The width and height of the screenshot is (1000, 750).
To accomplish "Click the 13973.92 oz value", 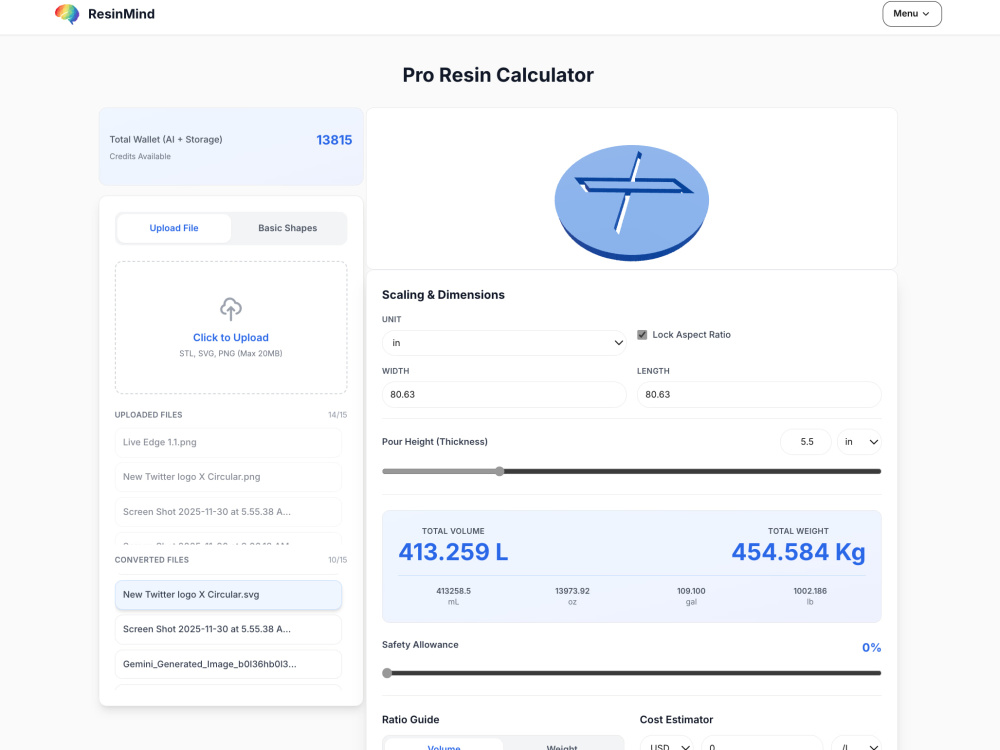I will [x=572, y=591].
